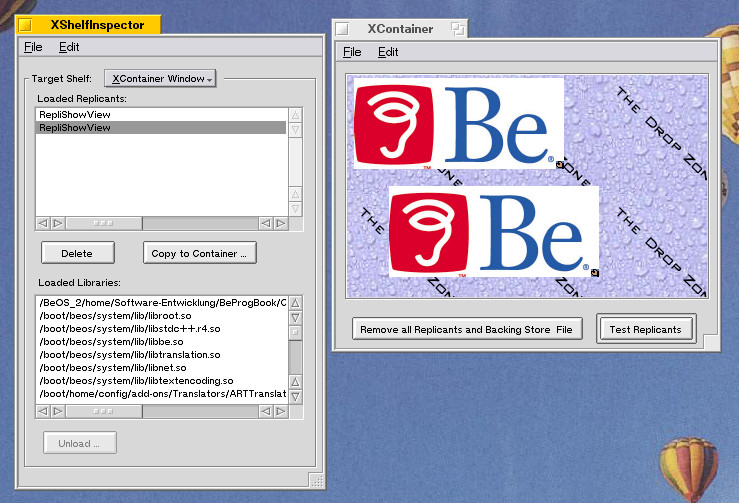Click the Unload button

point(80,443)
